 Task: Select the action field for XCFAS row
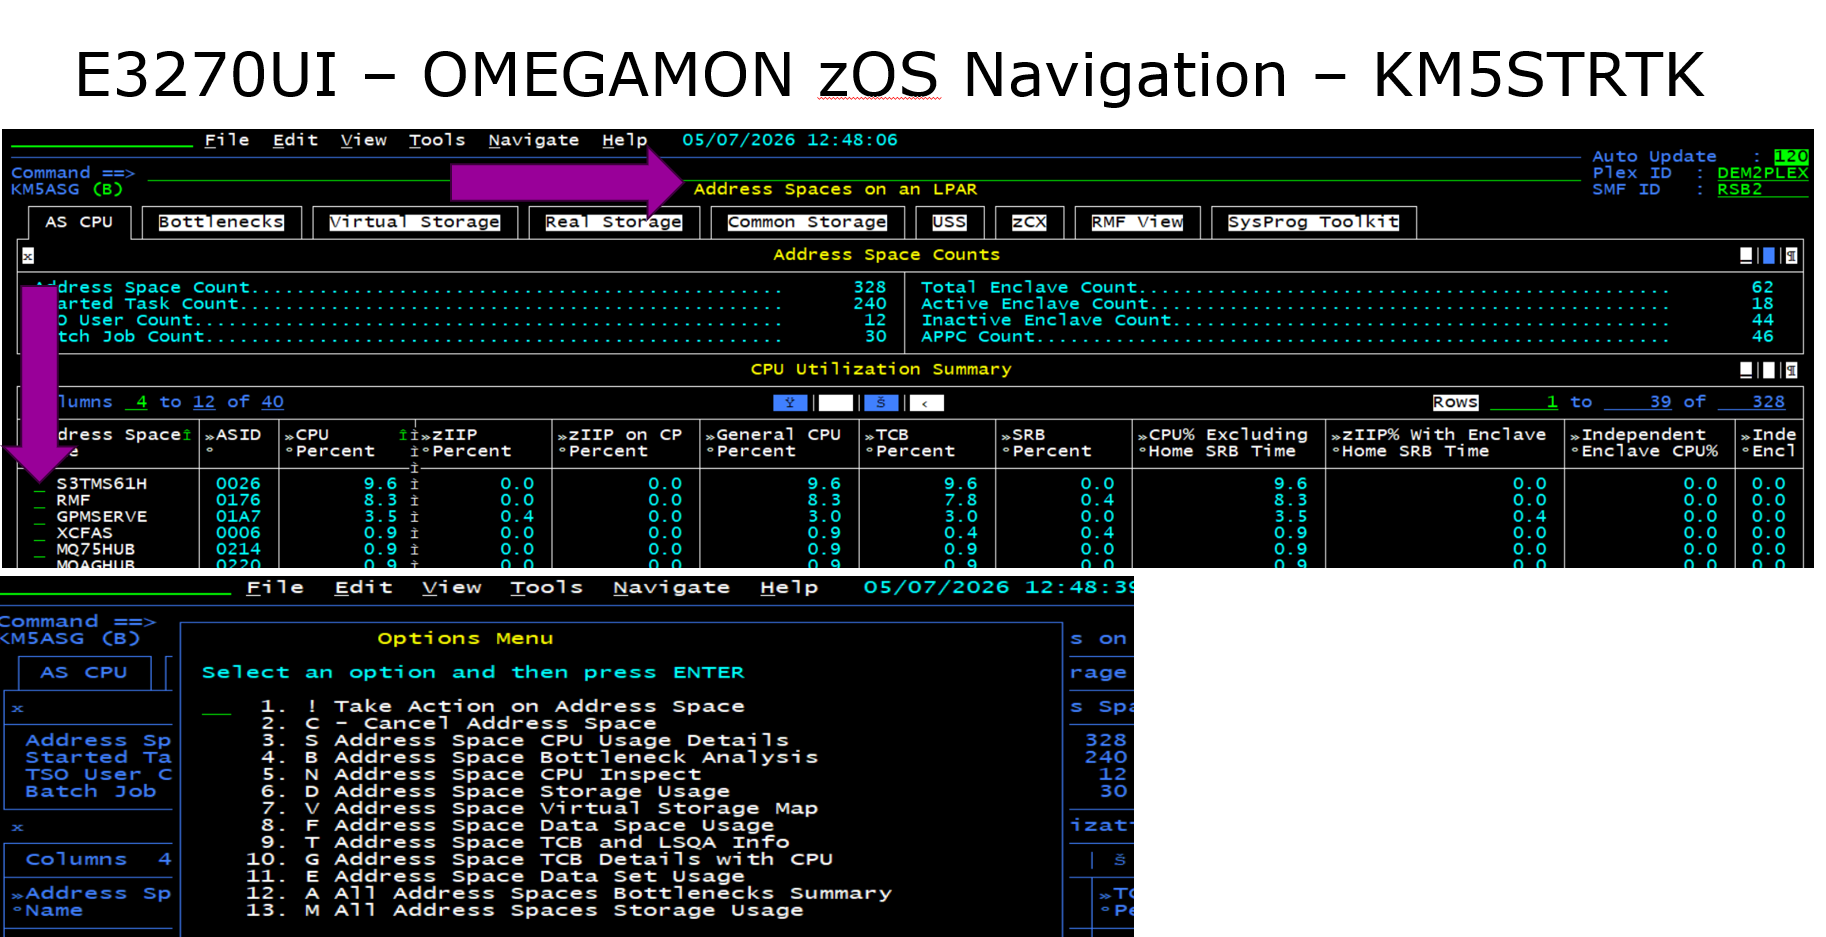[x=40, y=534]
